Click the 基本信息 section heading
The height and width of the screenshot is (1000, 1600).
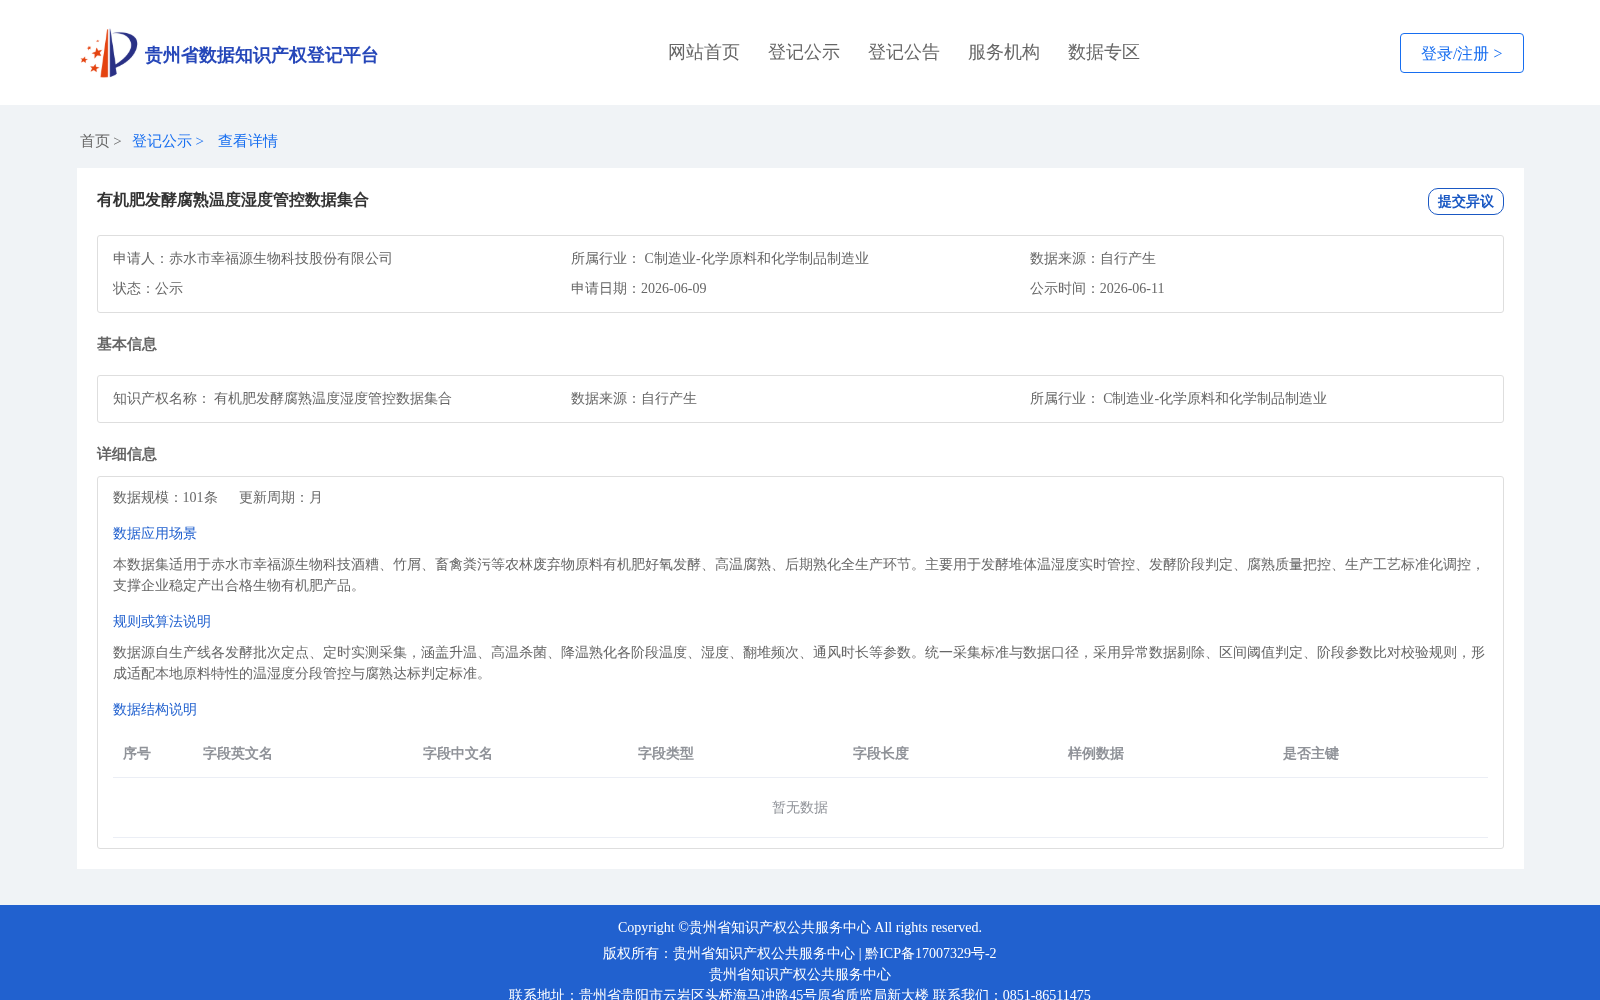click(x=127, y=344)
